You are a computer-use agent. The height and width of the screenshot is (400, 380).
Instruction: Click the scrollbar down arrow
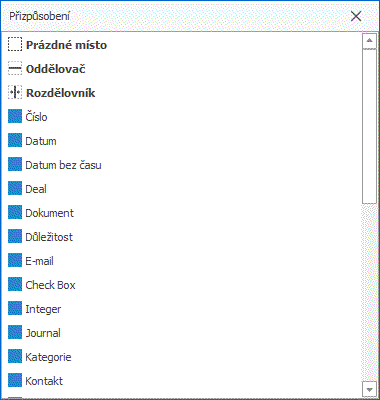coord(369,389)
